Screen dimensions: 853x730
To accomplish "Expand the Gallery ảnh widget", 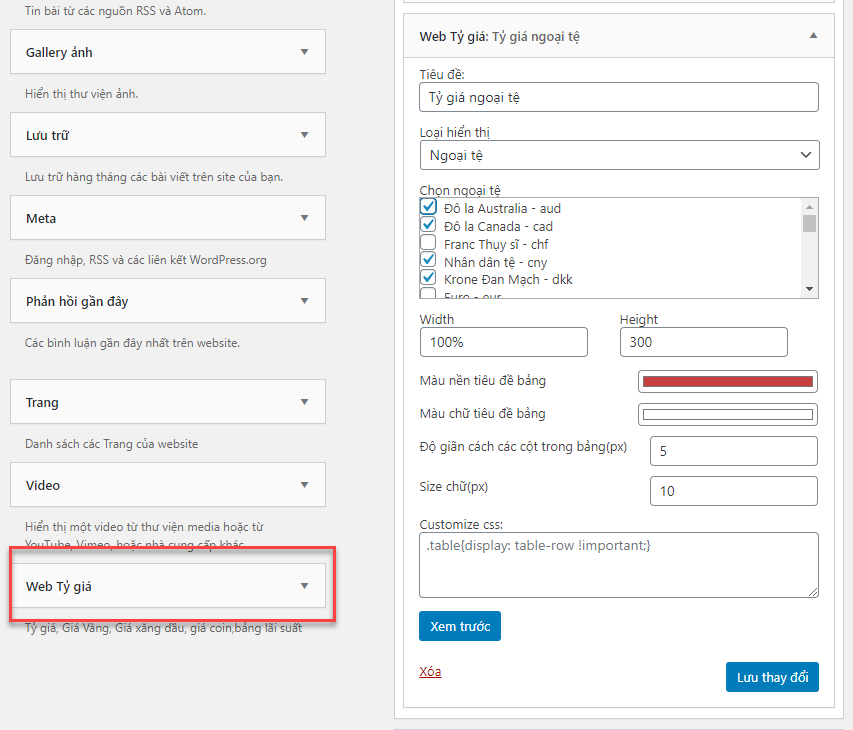I will (305, 52).
